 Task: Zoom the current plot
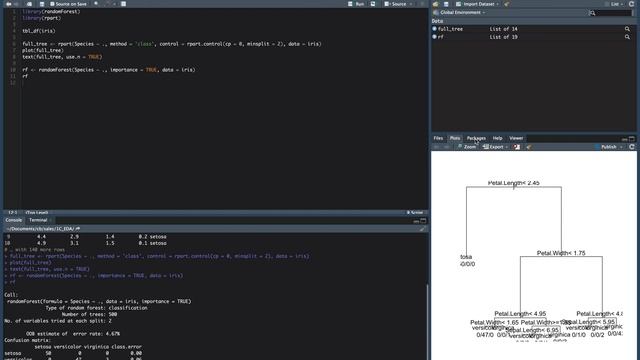click(467, 147)
